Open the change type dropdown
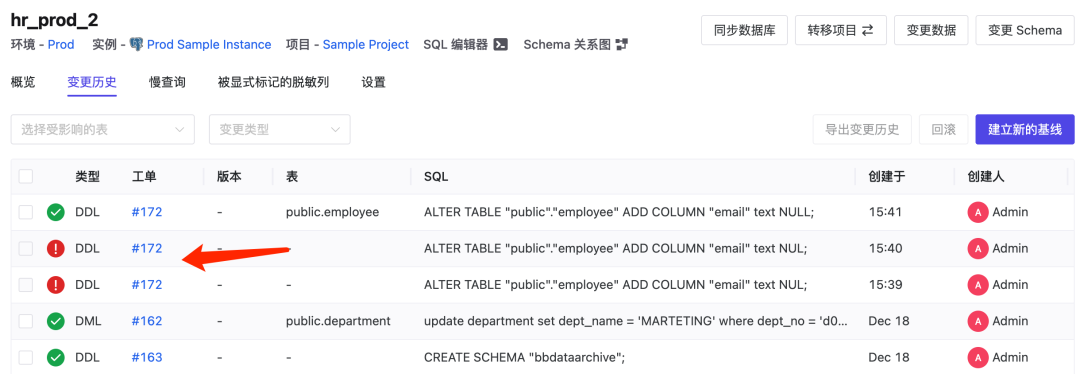 [280, 129]
